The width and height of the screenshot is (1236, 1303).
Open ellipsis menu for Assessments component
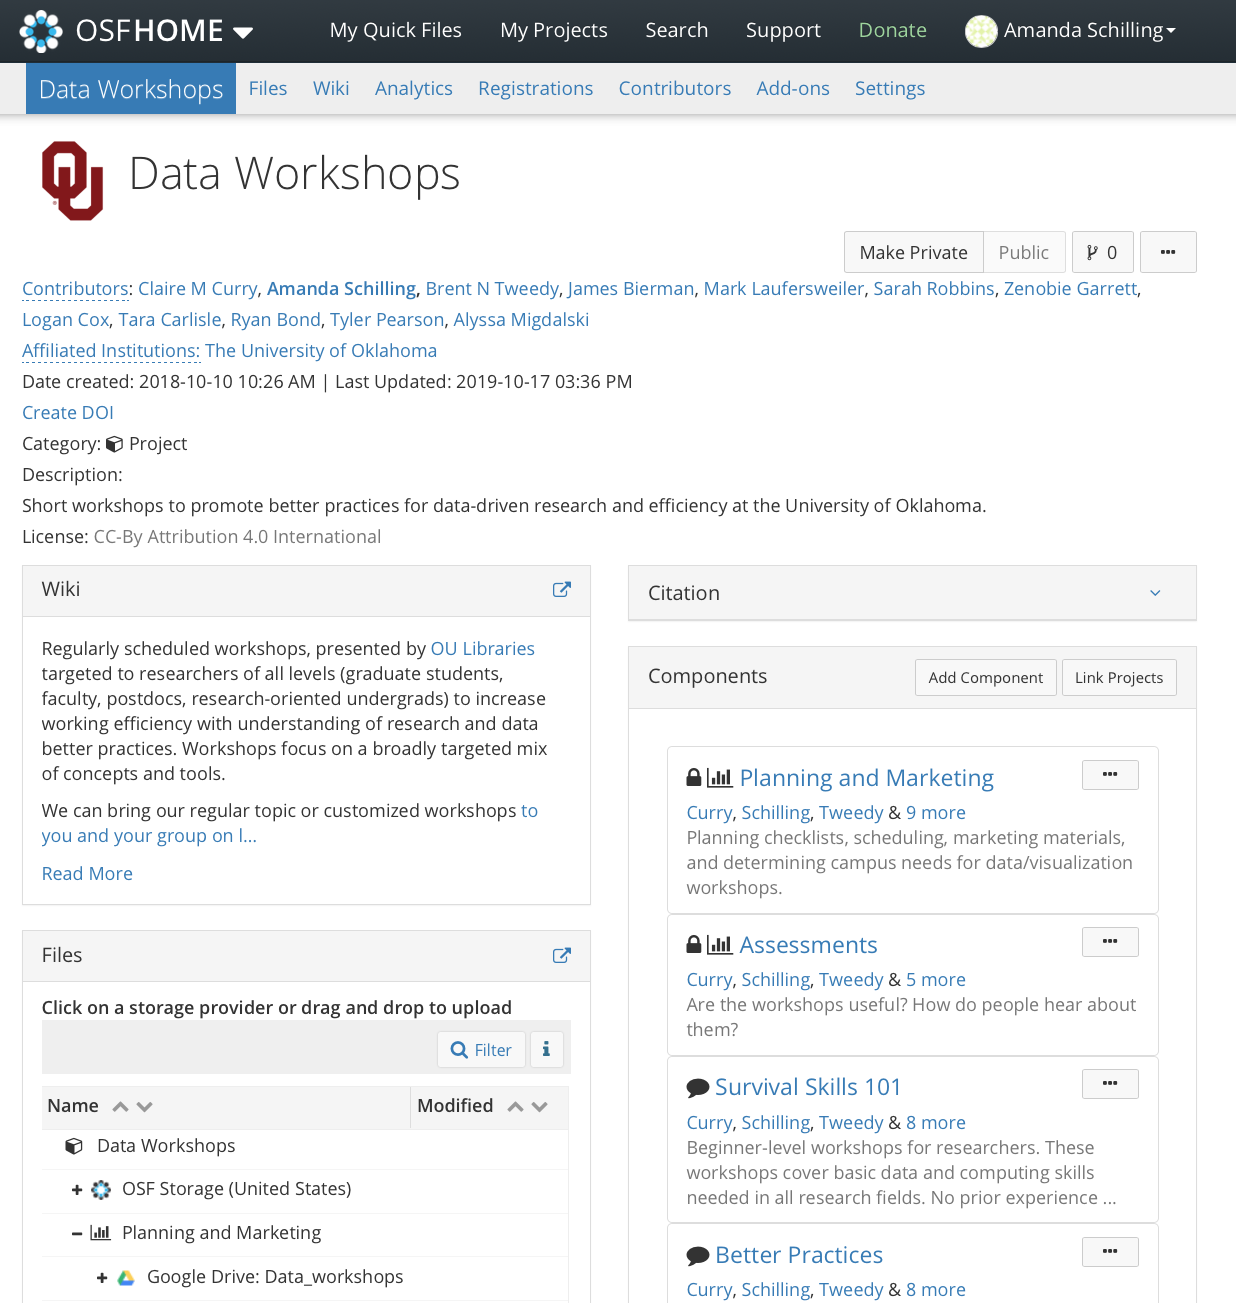pos(1109,942)
